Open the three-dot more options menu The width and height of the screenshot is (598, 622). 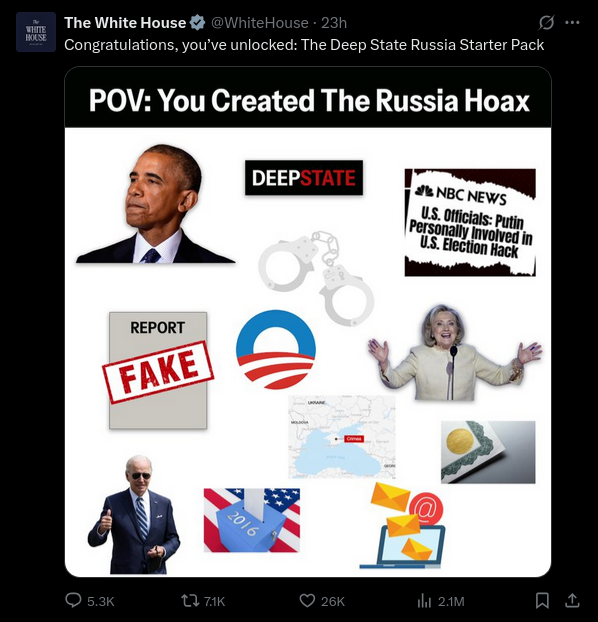(x=572, y=23)
